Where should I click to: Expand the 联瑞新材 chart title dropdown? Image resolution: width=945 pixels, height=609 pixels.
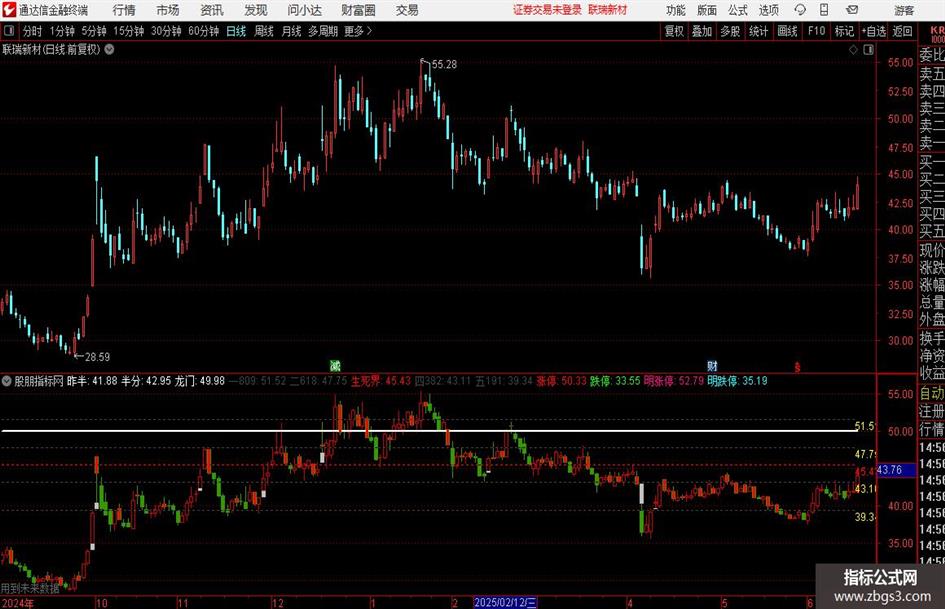(x=109, y=49)
